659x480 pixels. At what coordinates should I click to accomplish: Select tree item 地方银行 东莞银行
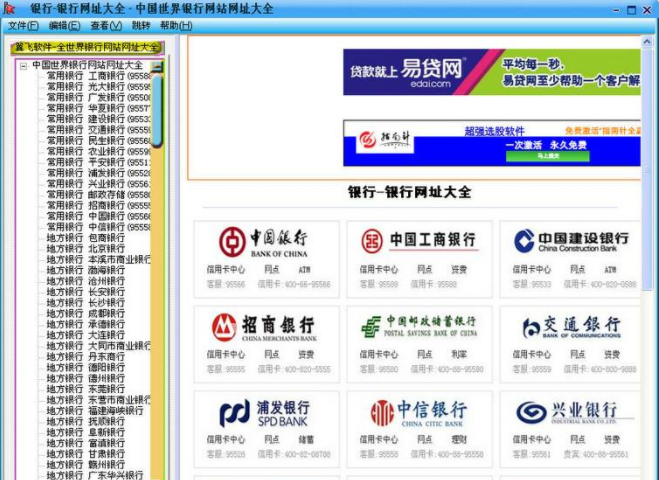click(x=86, y=389)
